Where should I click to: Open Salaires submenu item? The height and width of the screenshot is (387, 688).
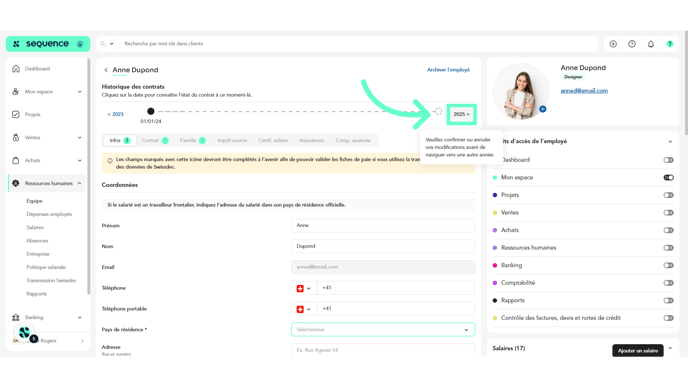(35, 227)
